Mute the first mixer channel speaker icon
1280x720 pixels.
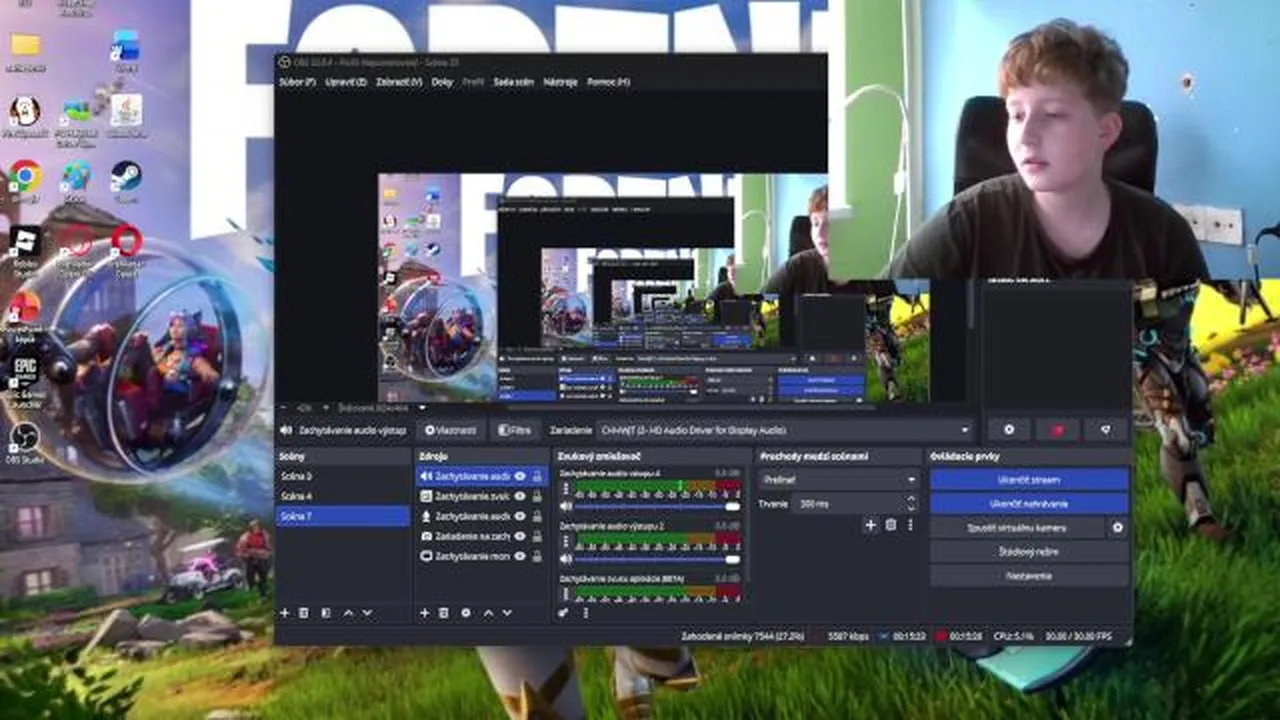coord(566,506)
